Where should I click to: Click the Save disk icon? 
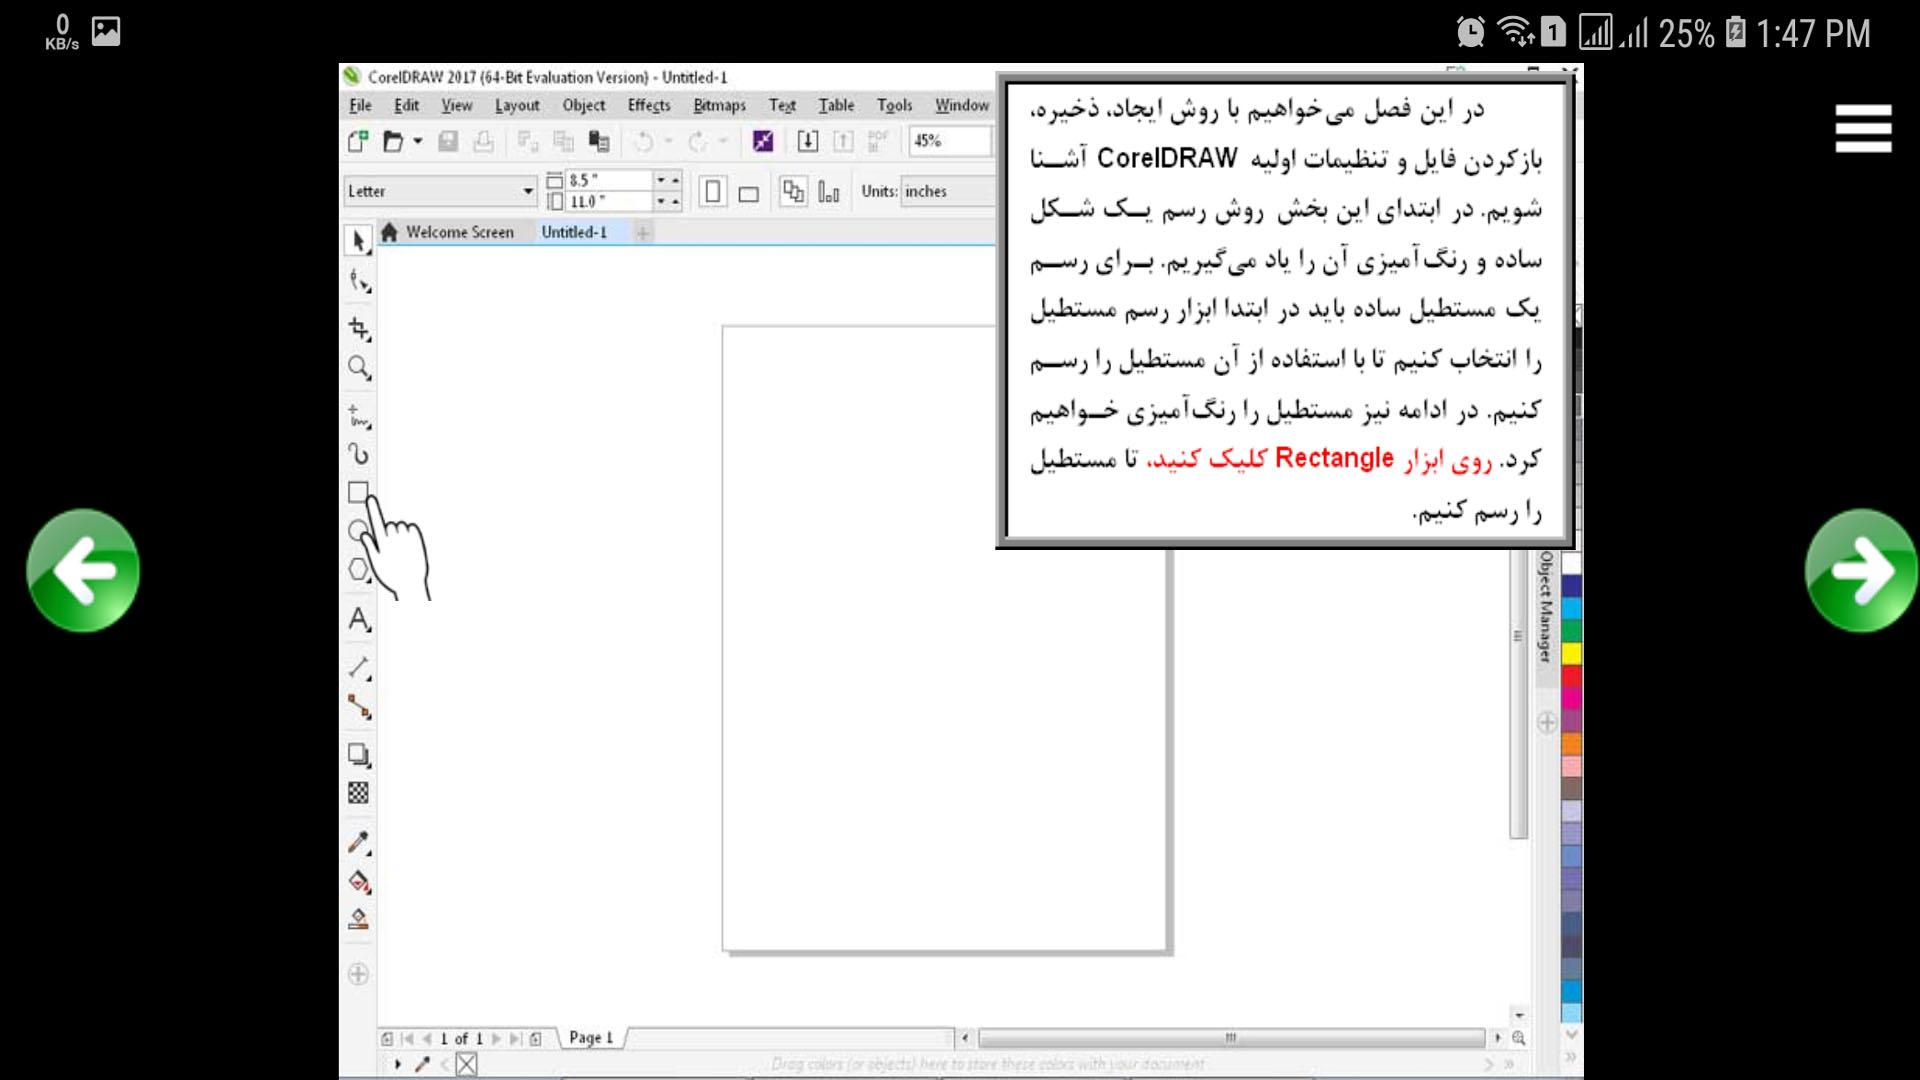448,141
